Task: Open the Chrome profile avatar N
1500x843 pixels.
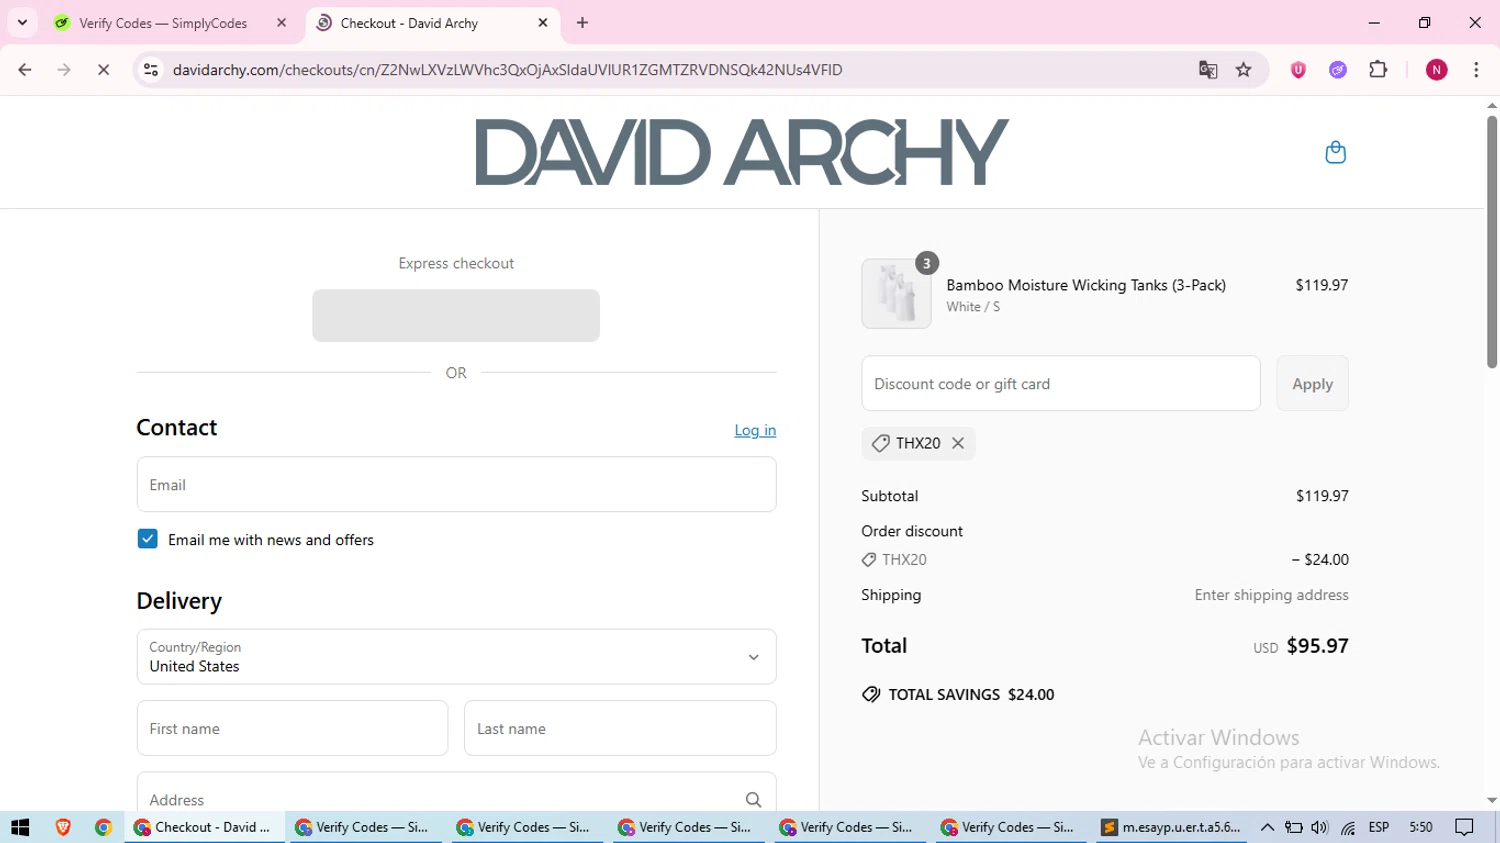Action: click(x=1437, y=70)
